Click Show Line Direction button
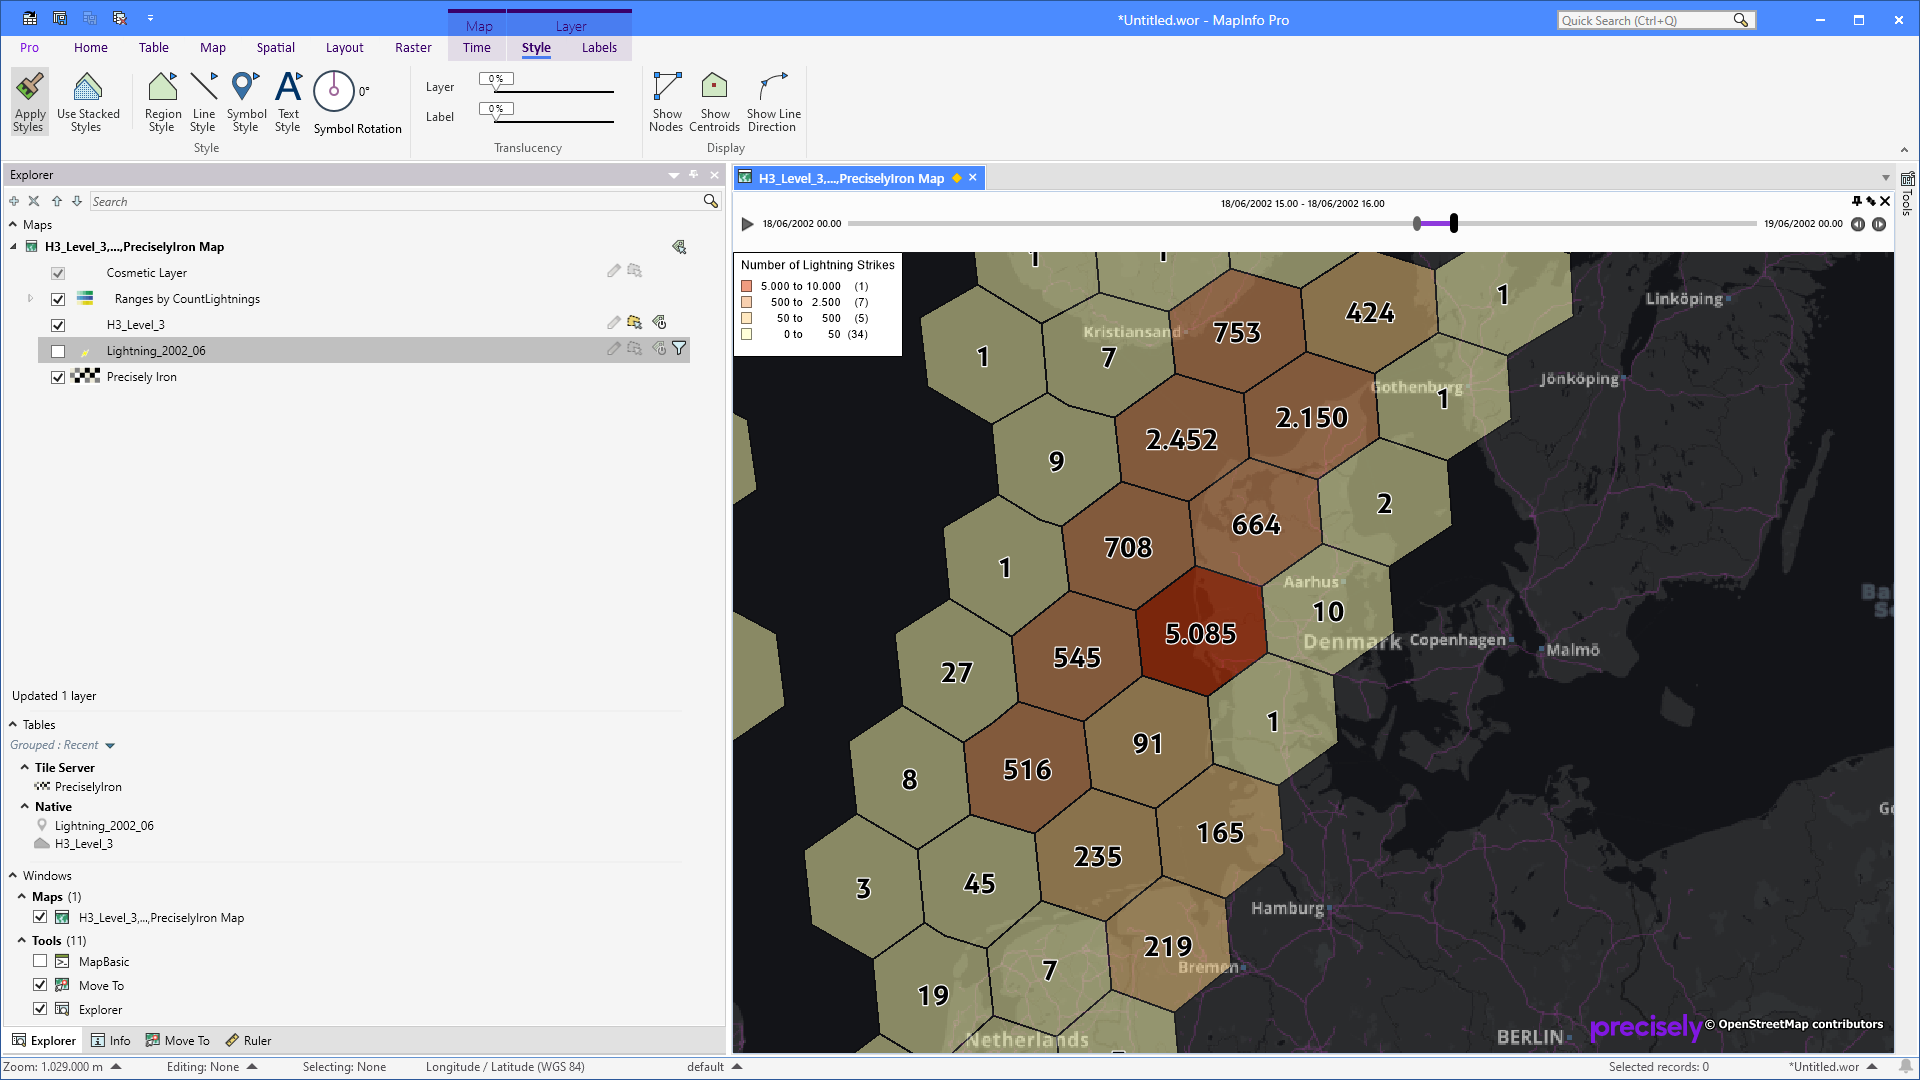Screen dimensions: 1920x1080 [773, 100]
